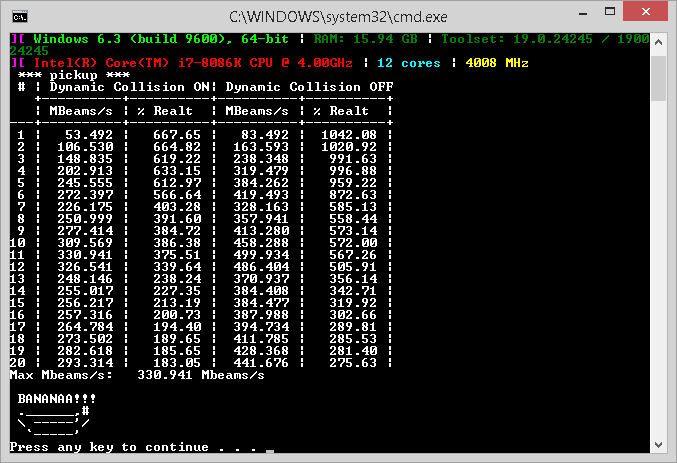Click the value 226.175 in row 7

click(x=85, y=207)
